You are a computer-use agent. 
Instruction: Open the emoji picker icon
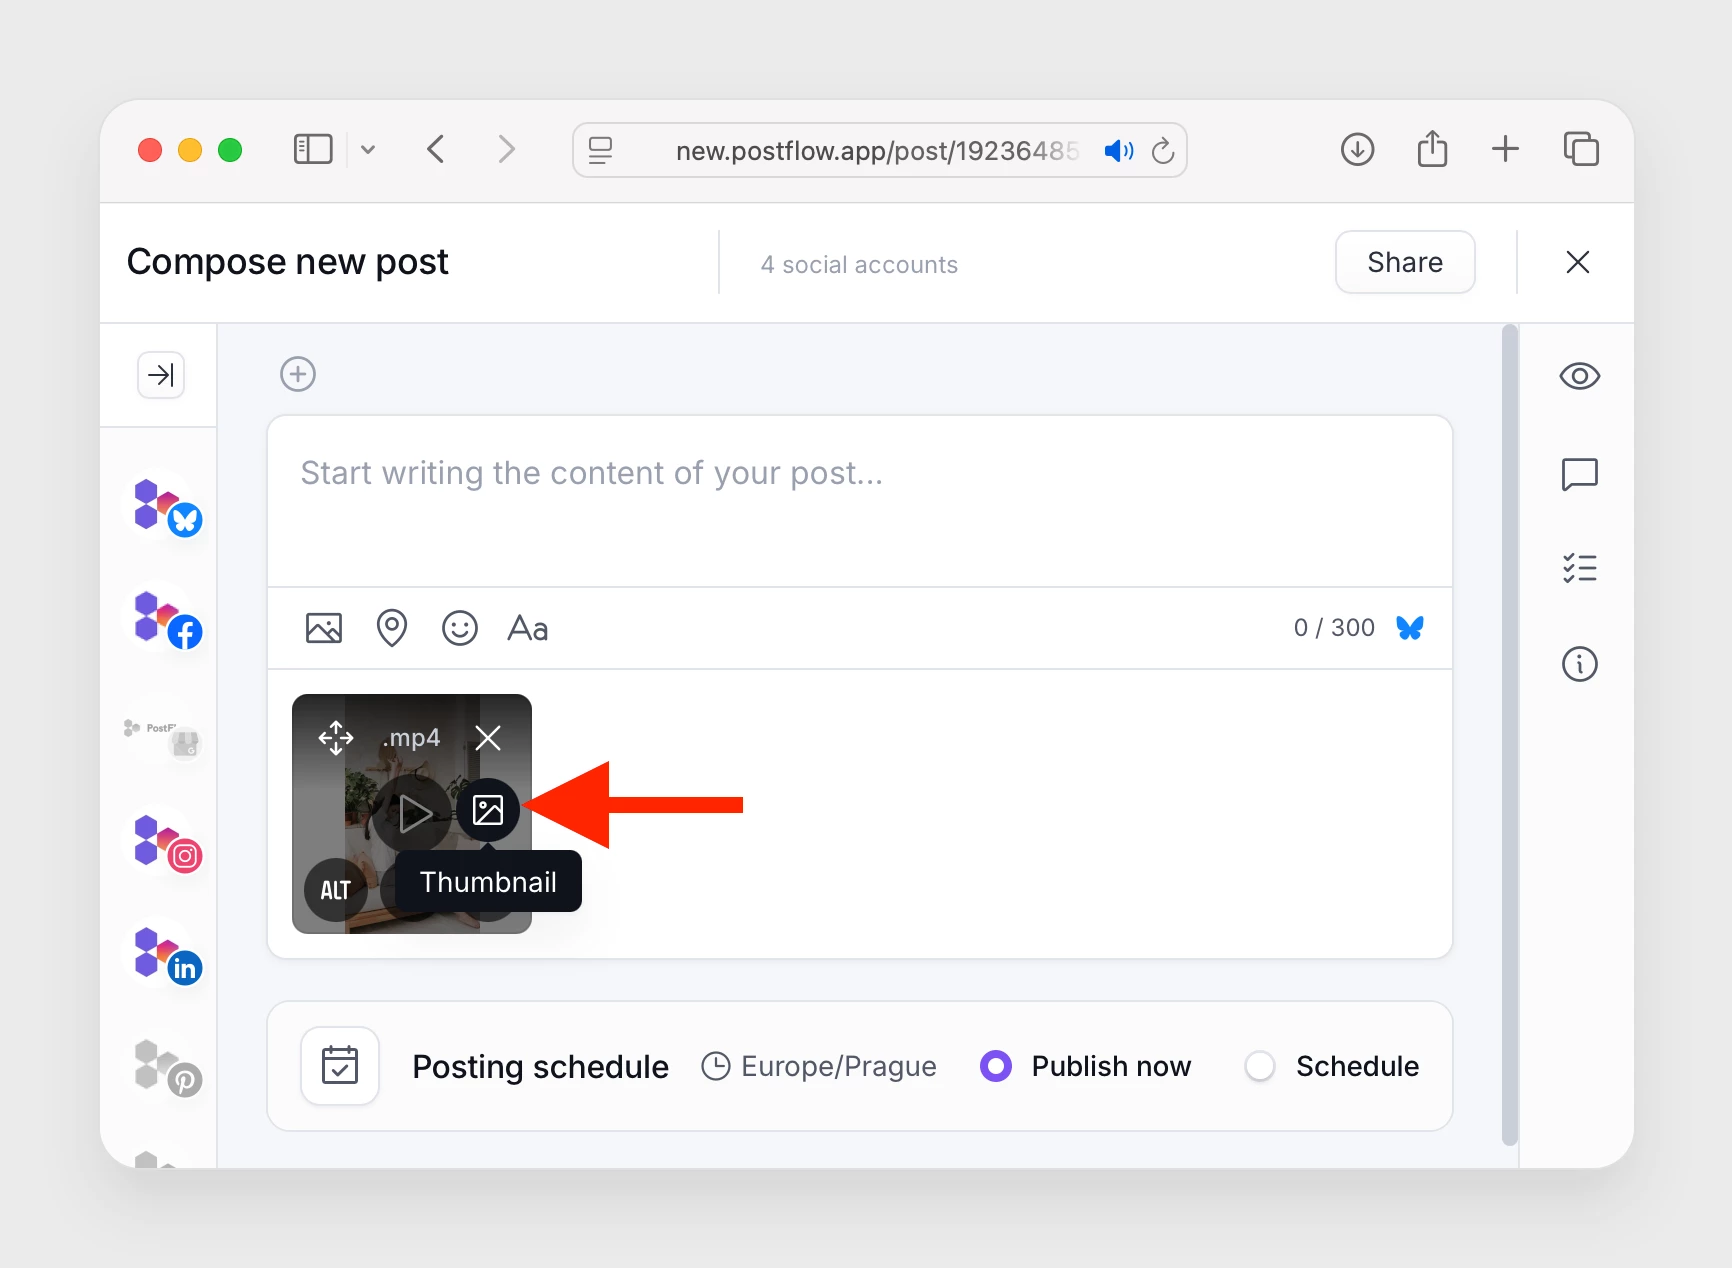coord(459,628)
